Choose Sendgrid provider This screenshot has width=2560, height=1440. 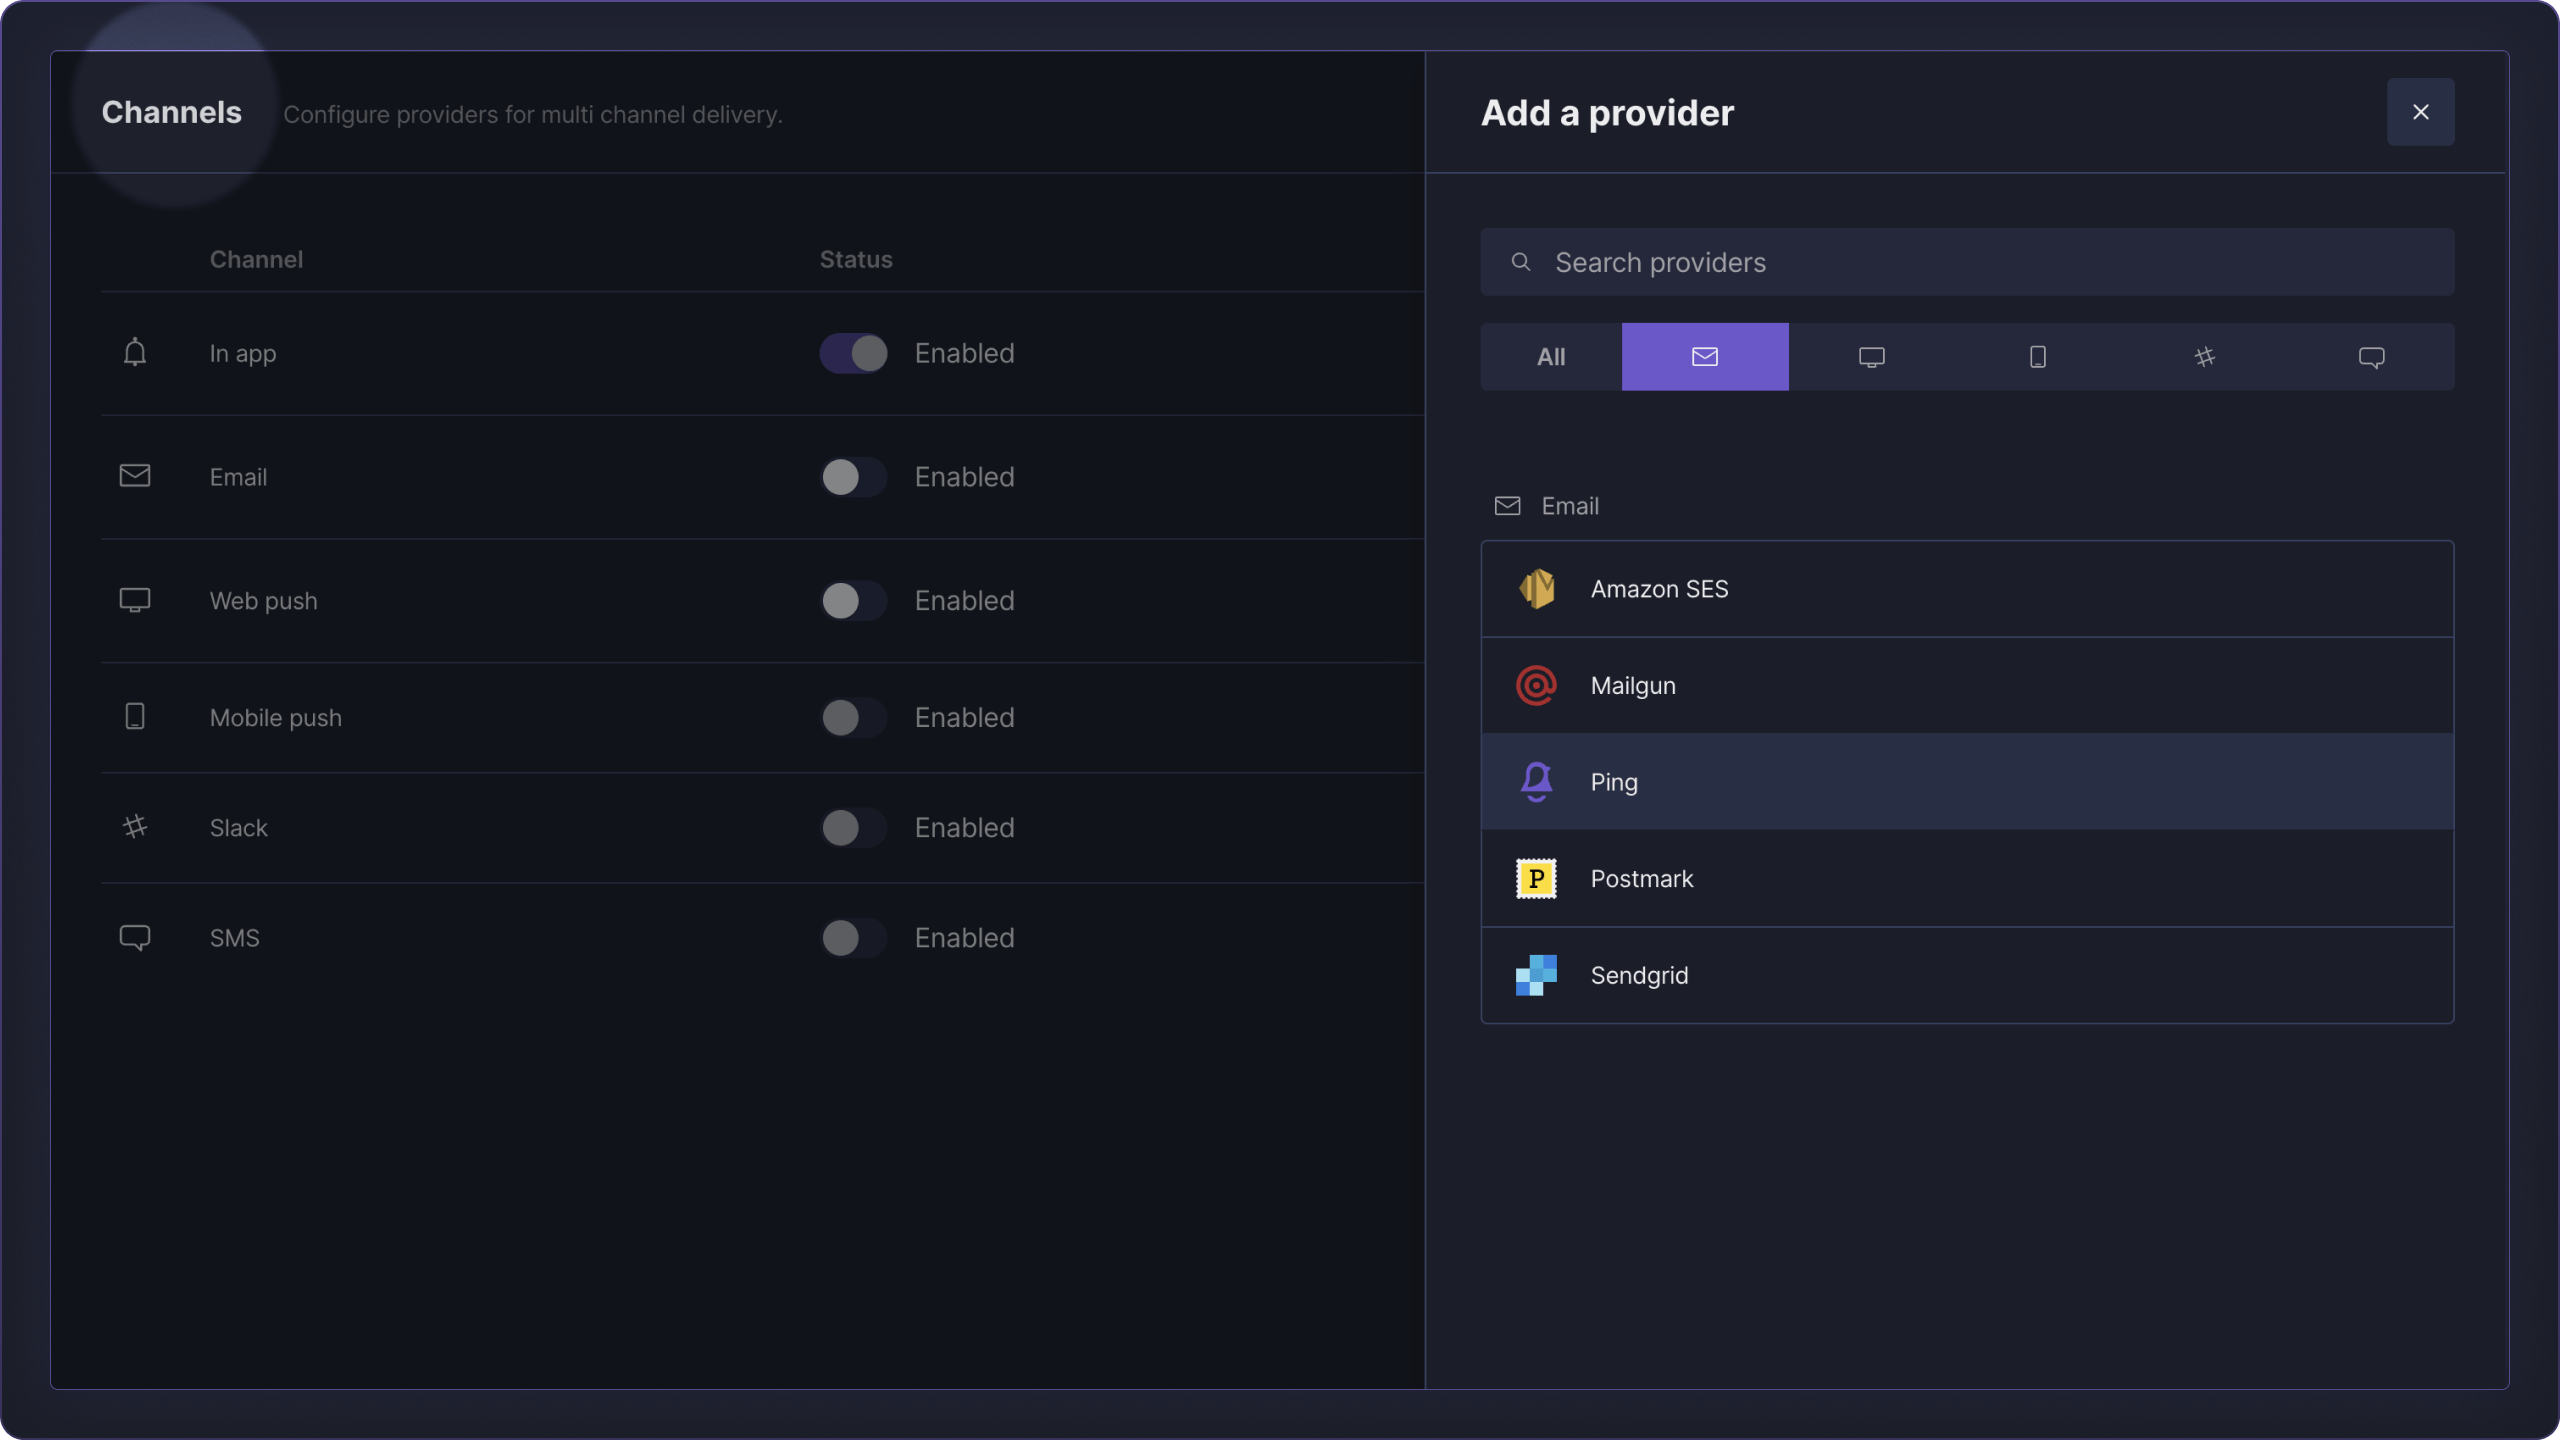click(x=1967, y=975)
